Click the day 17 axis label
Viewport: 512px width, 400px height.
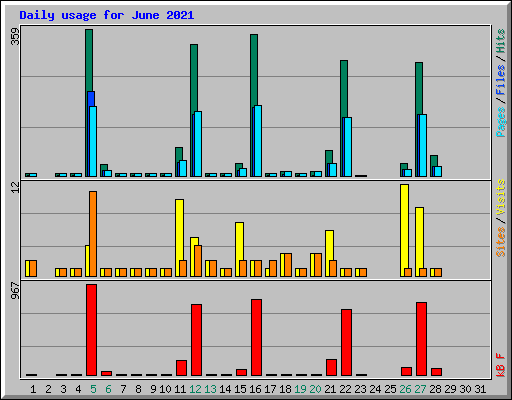tap(270, 389)
